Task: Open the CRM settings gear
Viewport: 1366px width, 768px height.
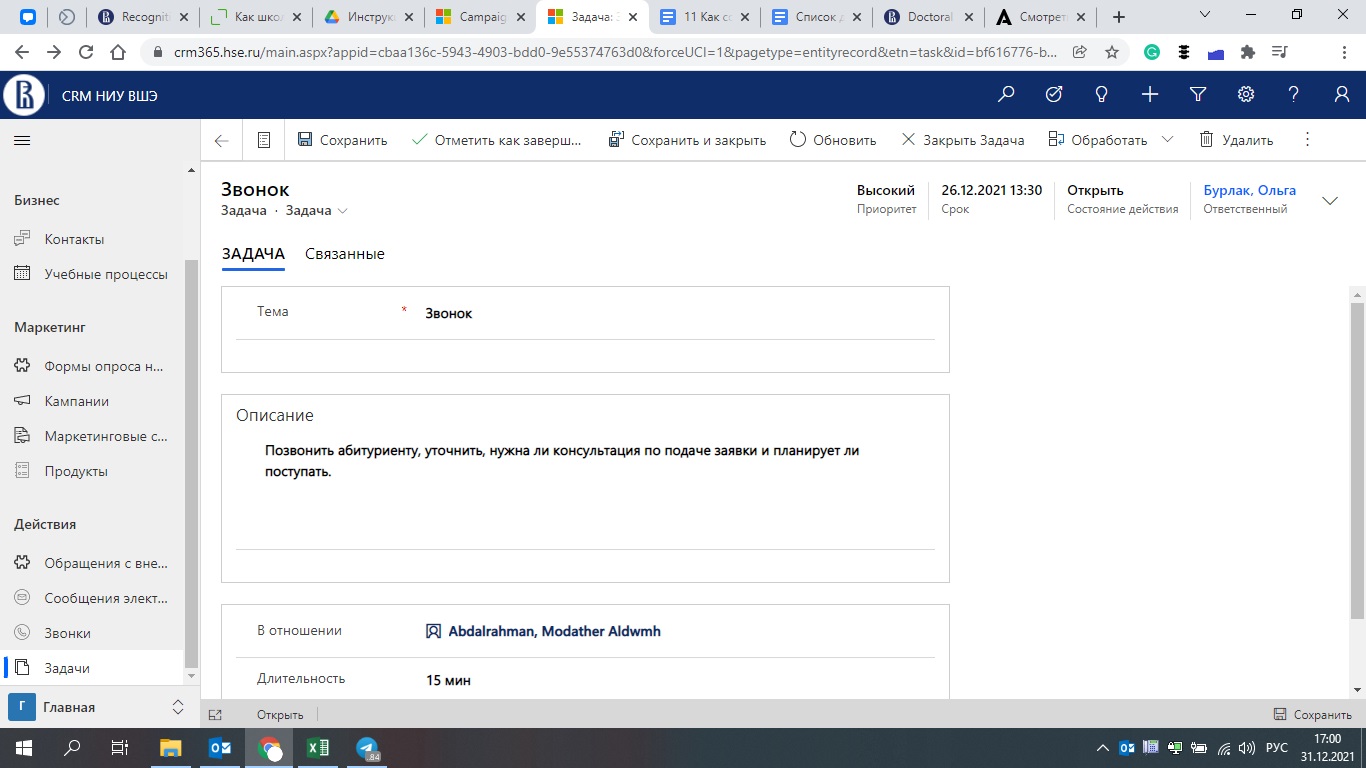Action: click(x=1246, y=95)
